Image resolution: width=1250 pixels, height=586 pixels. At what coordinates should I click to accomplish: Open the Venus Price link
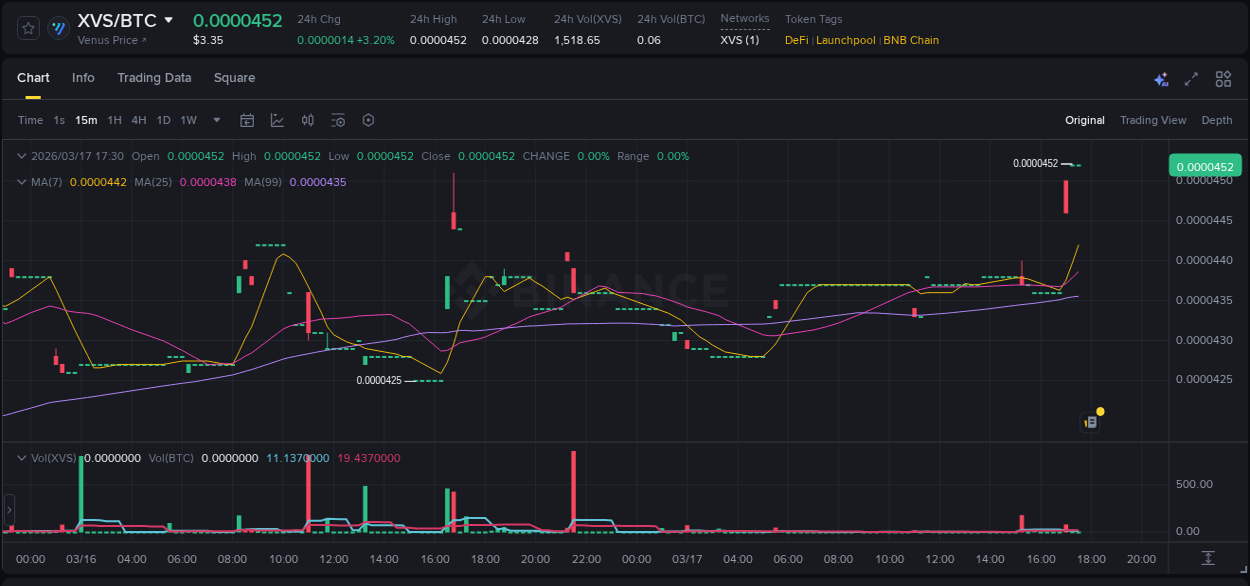[111, 40]
